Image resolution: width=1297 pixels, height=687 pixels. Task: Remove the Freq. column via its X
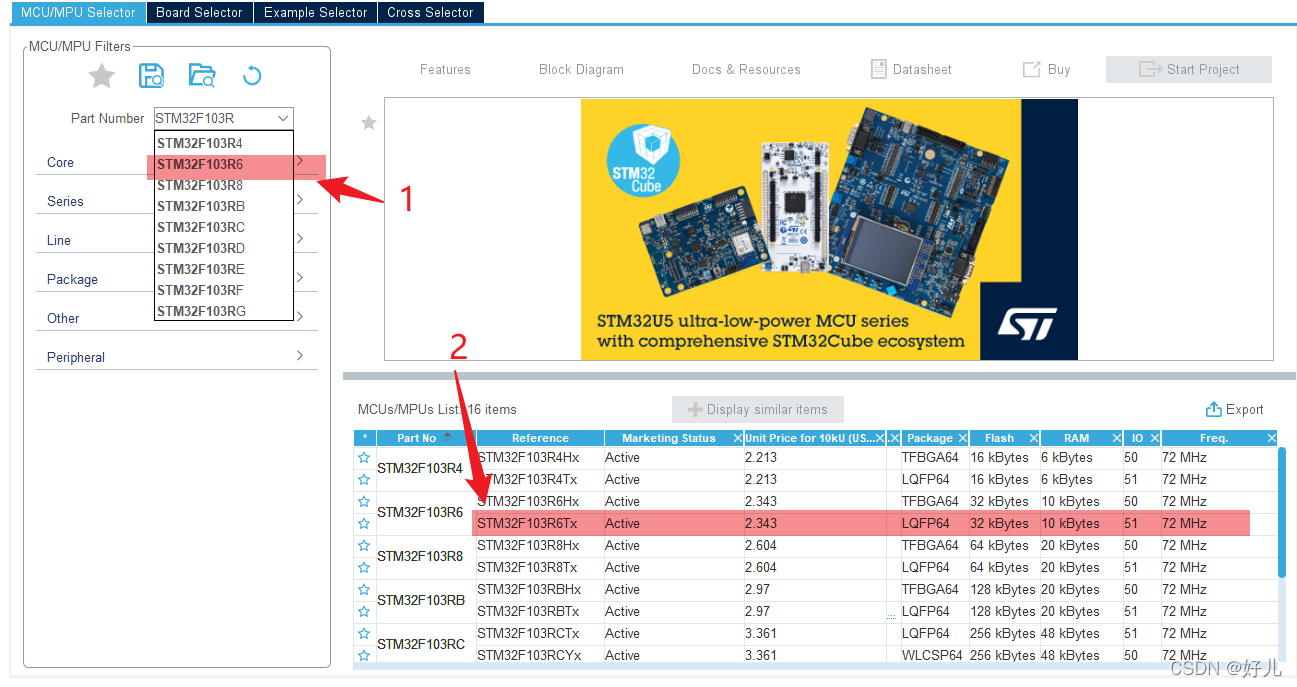point(1272,438)
